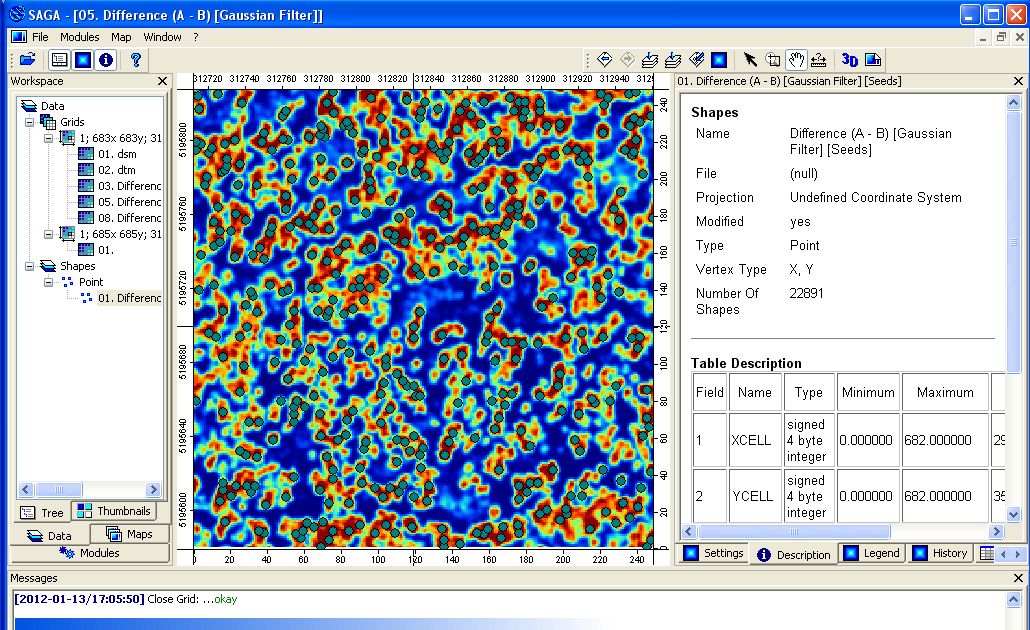The image size is (1030, 630).
Task: Zoom to selection icon
Action: 696,60
